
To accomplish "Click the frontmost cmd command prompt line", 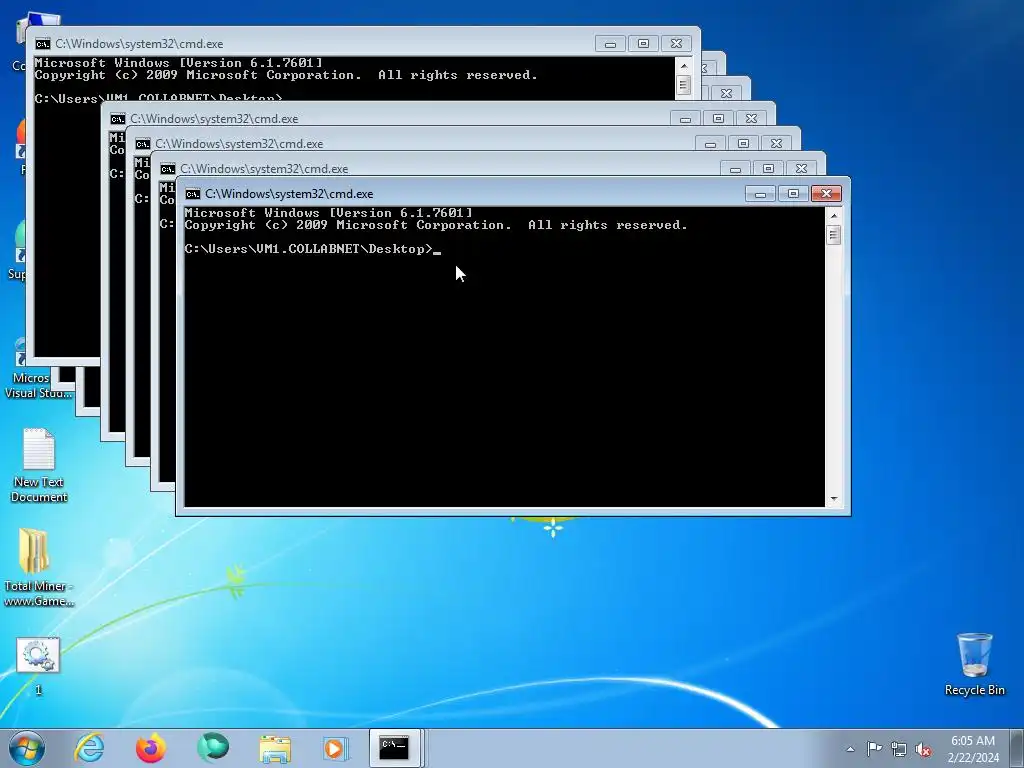I will click(312, 249).
